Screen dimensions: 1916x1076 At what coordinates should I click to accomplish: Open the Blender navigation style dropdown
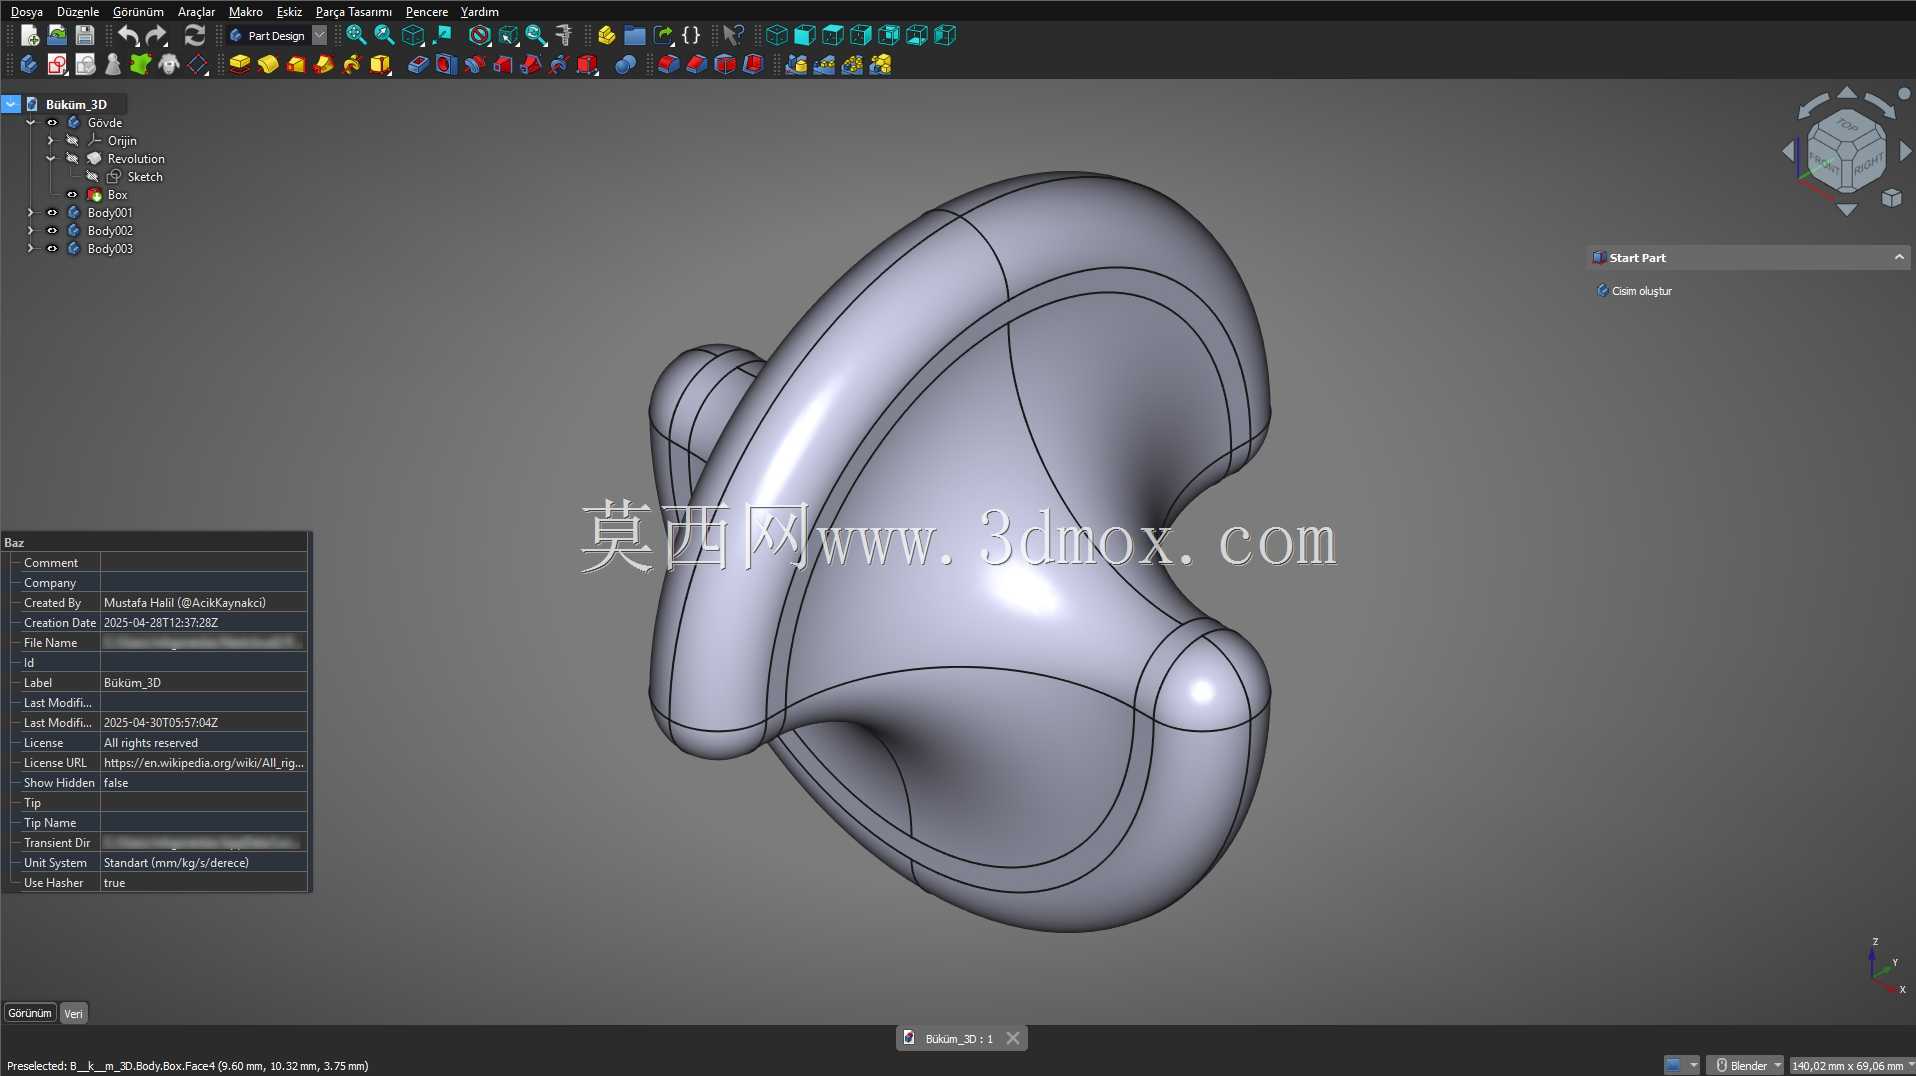[x=1746, y=1066]
